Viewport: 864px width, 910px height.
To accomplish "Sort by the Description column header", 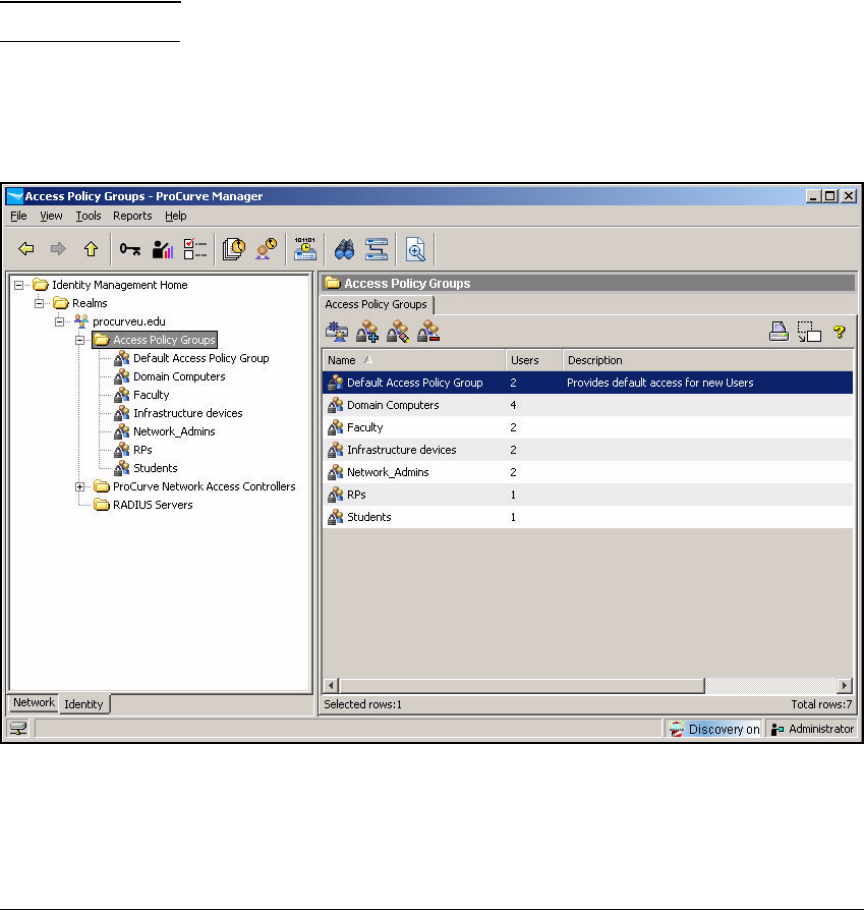I will [x=707, y=360].
